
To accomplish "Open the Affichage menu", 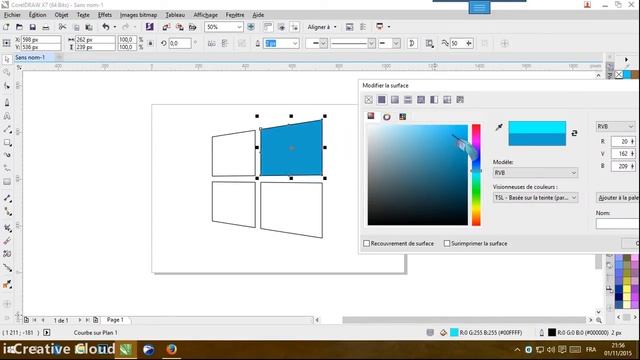I will (x=205, y=15).
